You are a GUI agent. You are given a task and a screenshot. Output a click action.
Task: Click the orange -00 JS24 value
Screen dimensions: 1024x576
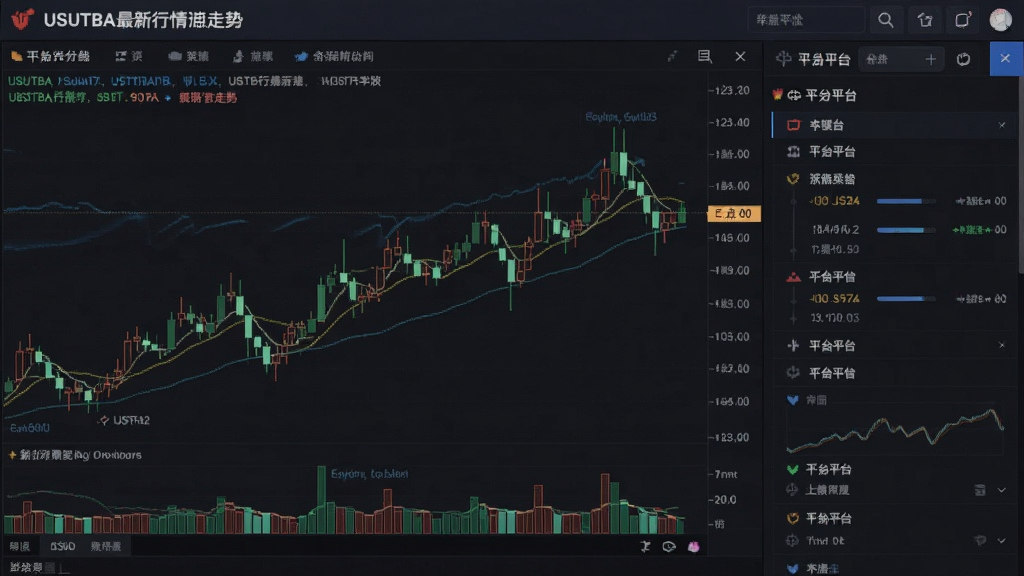(835, 201)
